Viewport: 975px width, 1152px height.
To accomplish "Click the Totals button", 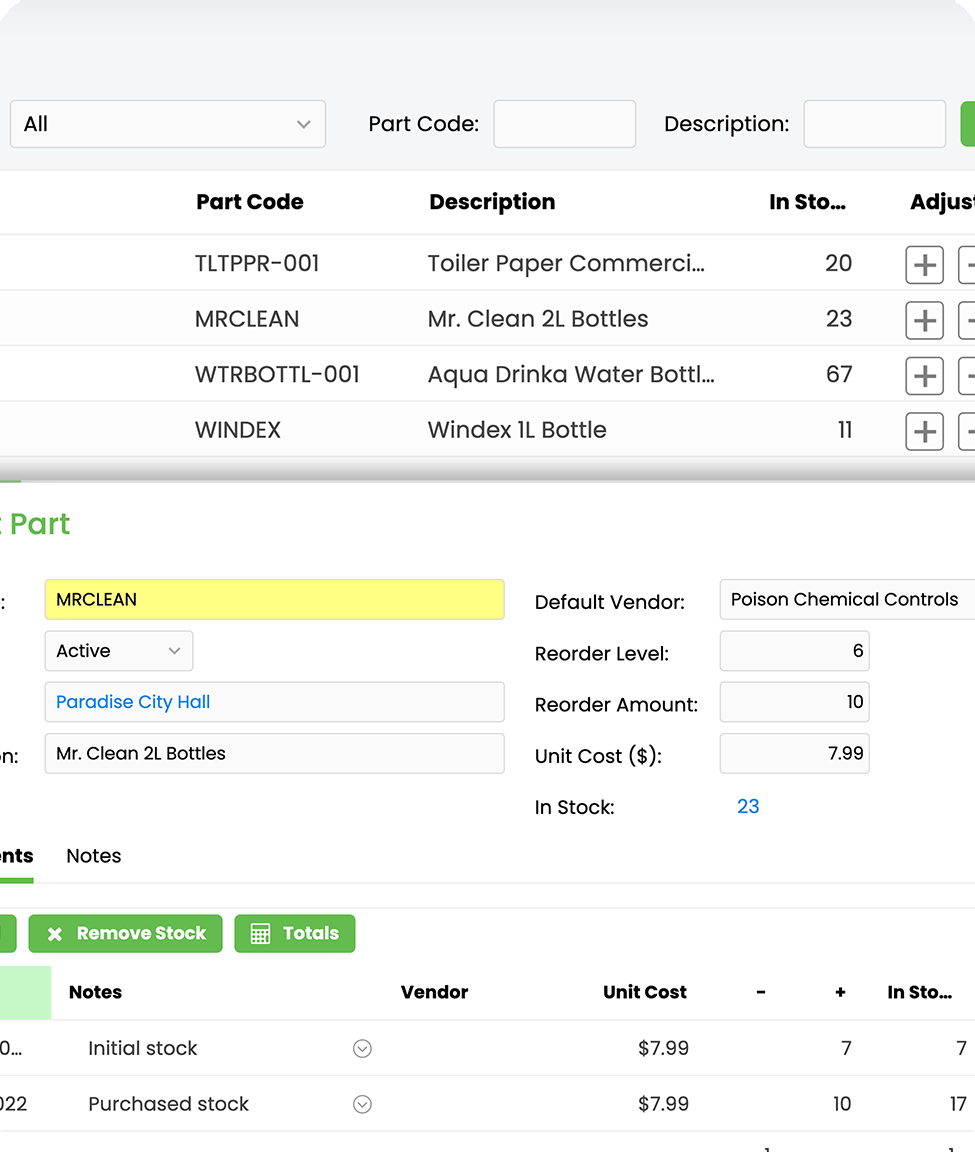I will (x=295, y=934).
